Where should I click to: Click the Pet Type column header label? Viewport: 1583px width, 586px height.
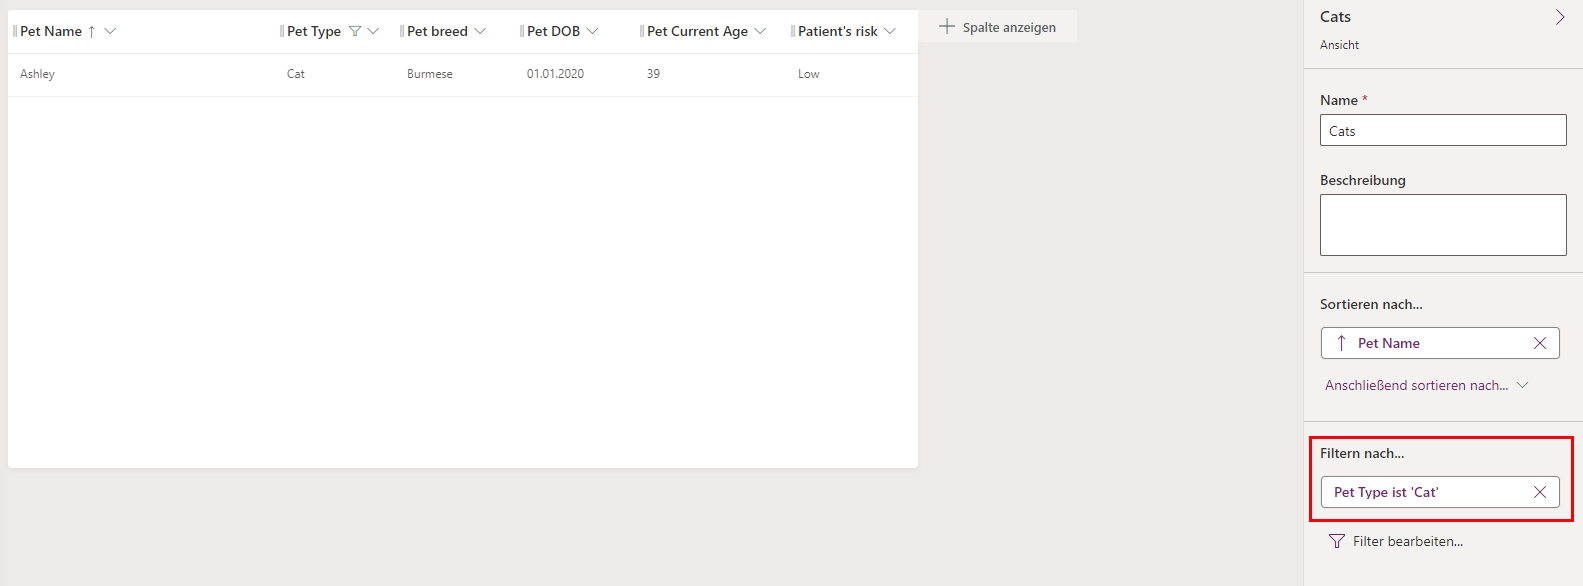[314, 31]
